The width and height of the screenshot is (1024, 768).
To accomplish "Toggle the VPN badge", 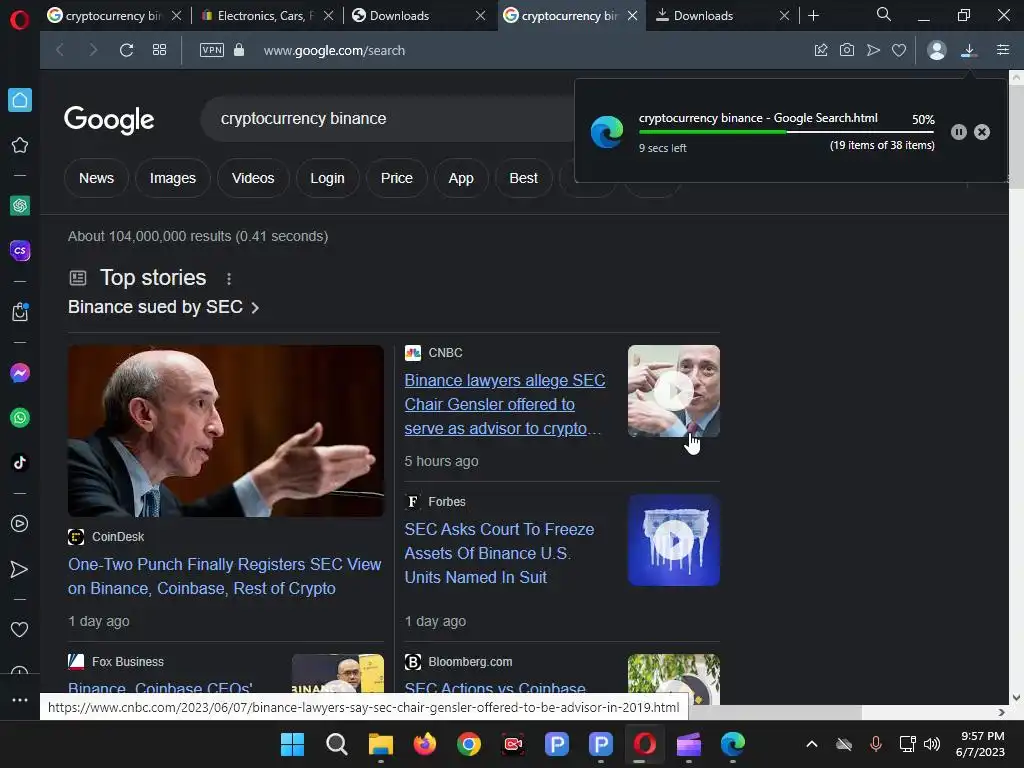I will (x=212, y=50).
